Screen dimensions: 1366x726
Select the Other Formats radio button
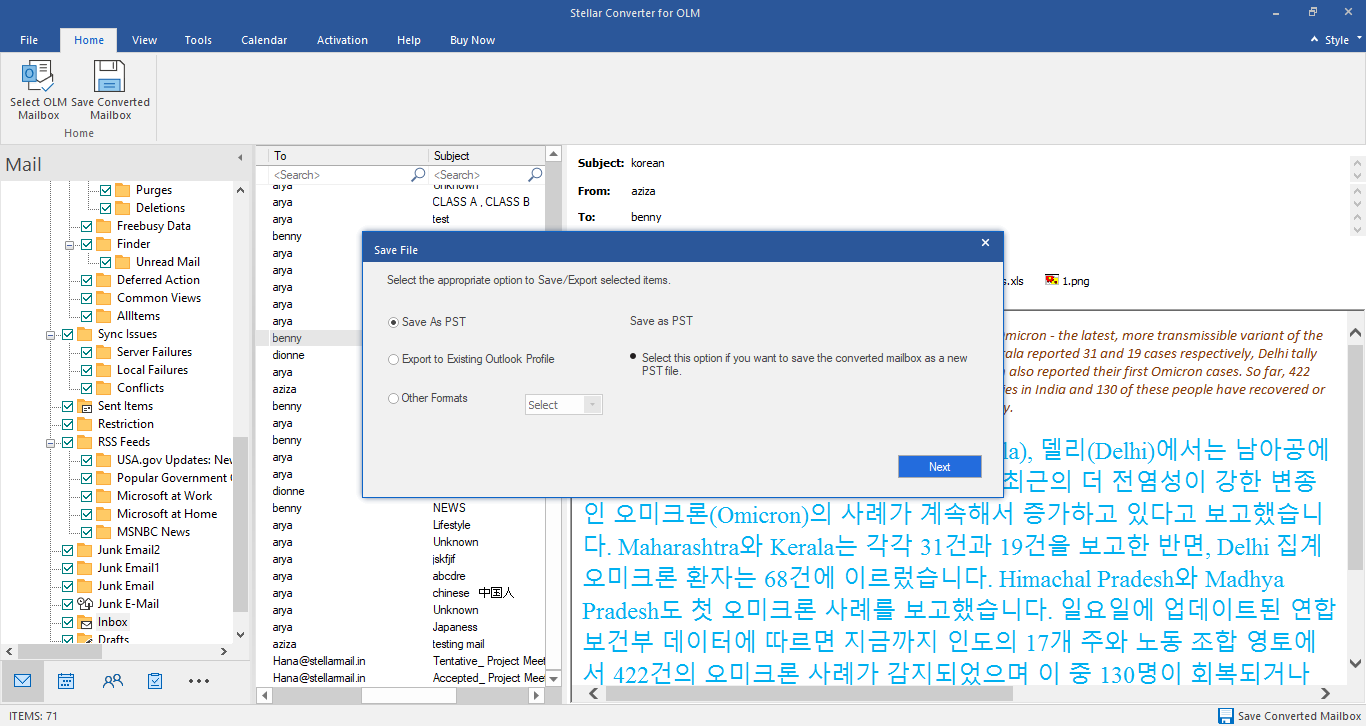tap(394, 398)
